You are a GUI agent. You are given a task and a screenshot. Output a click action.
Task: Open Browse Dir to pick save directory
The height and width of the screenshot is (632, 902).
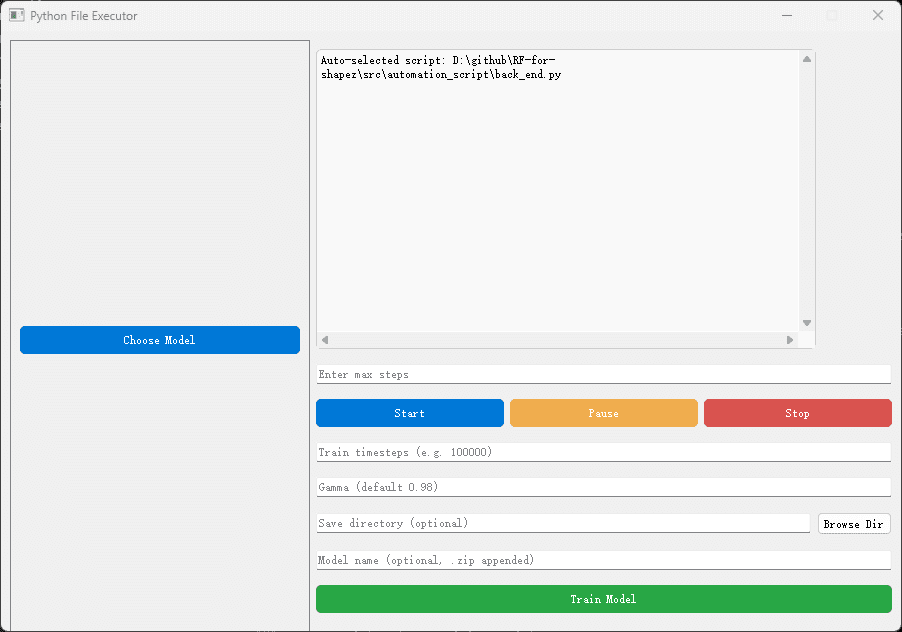(x=853, y=522)
